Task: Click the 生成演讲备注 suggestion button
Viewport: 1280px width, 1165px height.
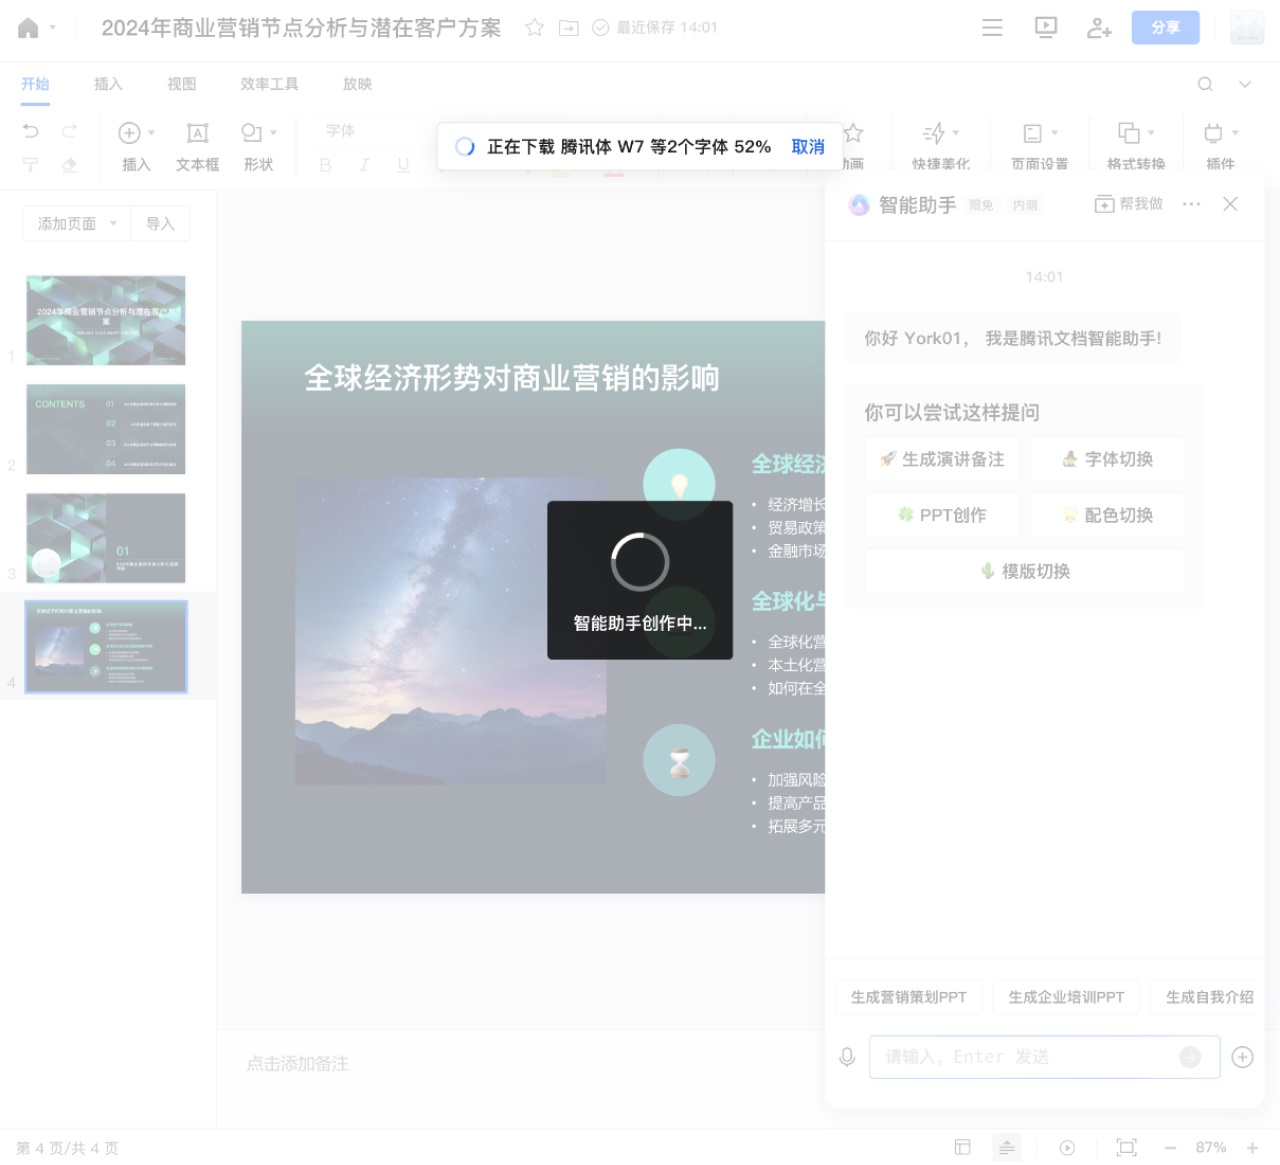Action: coord(942,459)
